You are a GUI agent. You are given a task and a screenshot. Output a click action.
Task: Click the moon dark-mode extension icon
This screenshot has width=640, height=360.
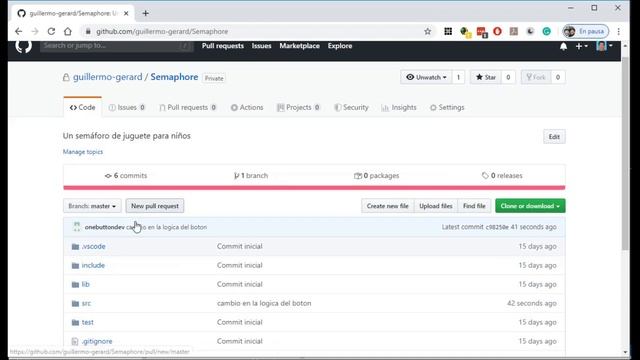coord(530,31)
